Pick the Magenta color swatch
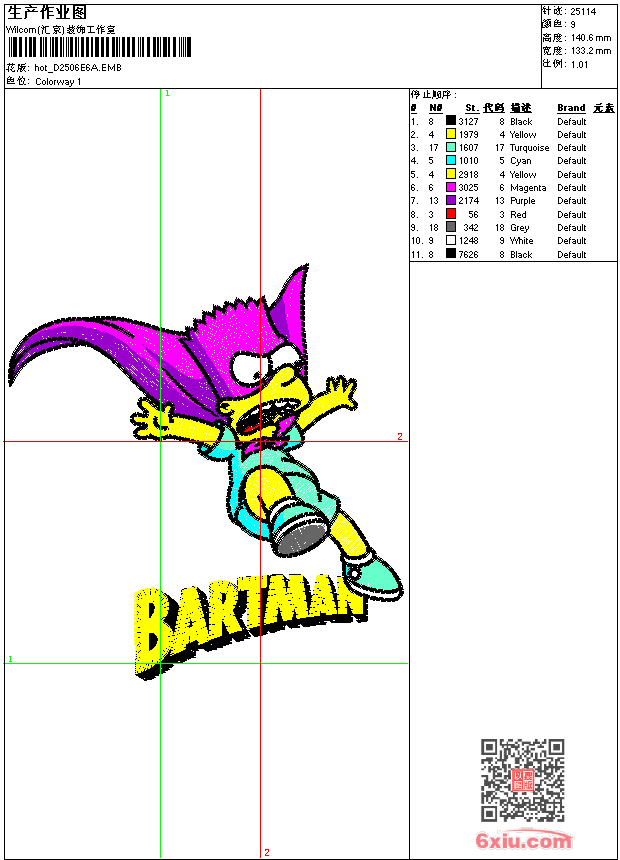This screenshot has height=860, width=620. [x=450, y=187]
